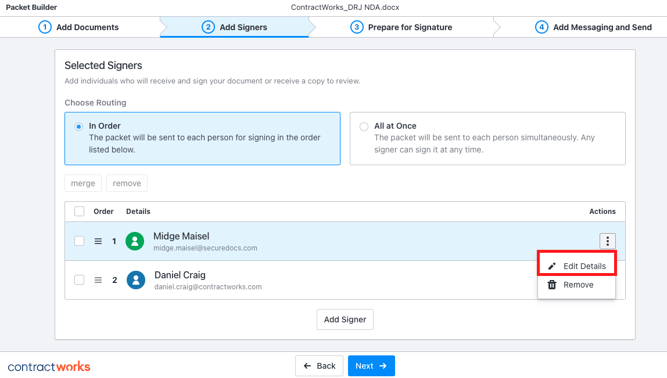Viewport: 667px width, 378px height.
Task: Click Daniel Craig's blue avatar icon
Action: coord(136,280)
